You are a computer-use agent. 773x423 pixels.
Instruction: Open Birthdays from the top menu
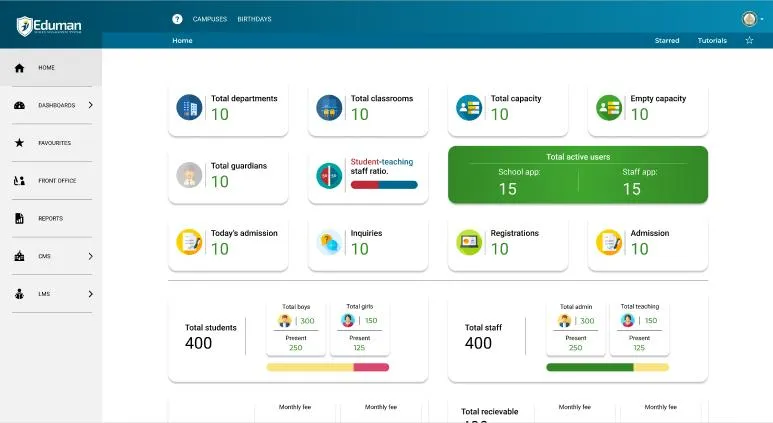(x=254, y=19)
